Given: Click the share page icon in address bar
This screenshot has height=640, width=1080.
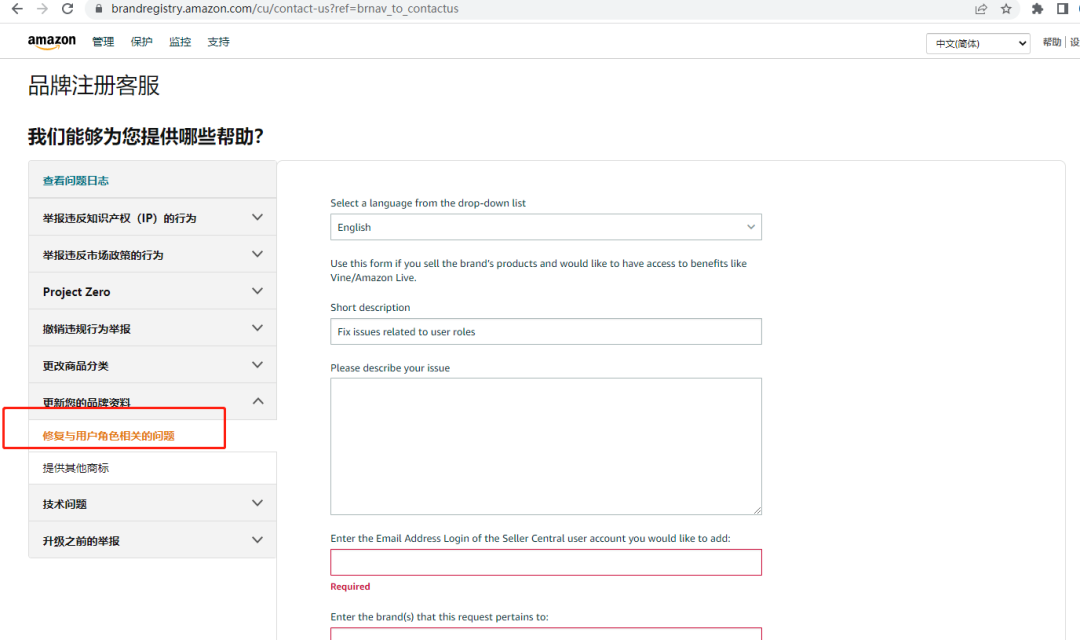Looking at the screenshot, I should pos(981,9).
